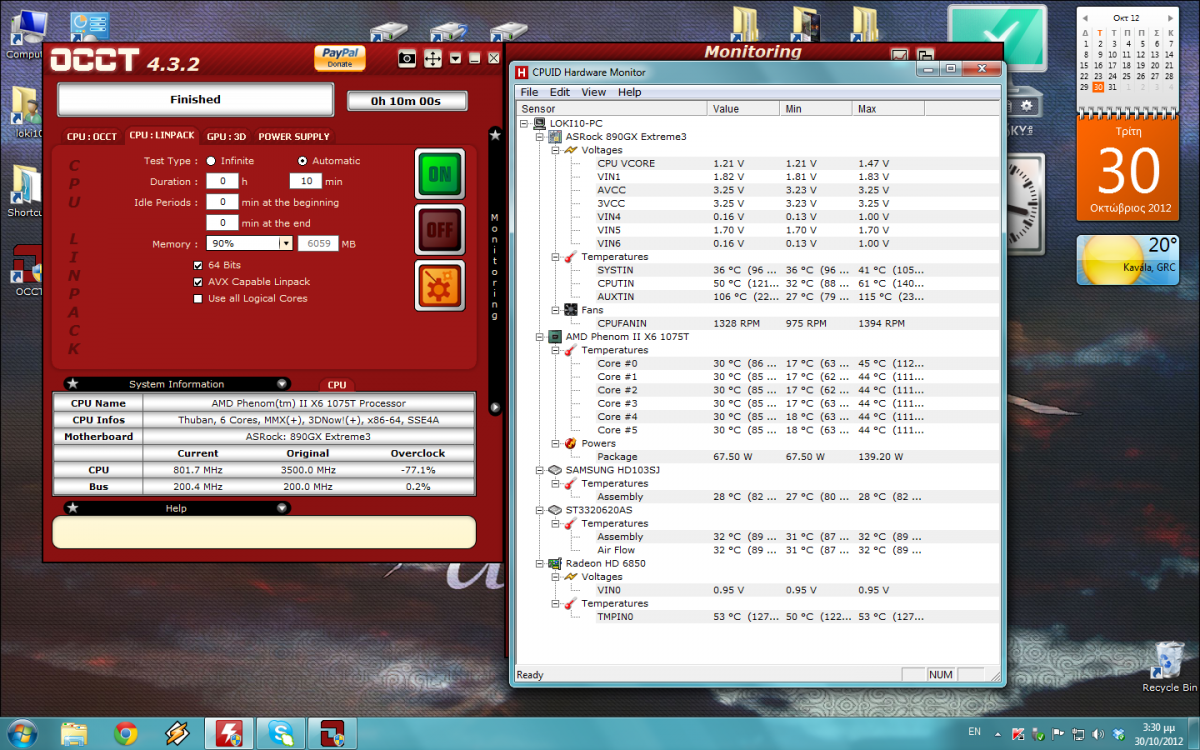
Task: Collapse the System Information section arrow
Action: pos(282,383)
